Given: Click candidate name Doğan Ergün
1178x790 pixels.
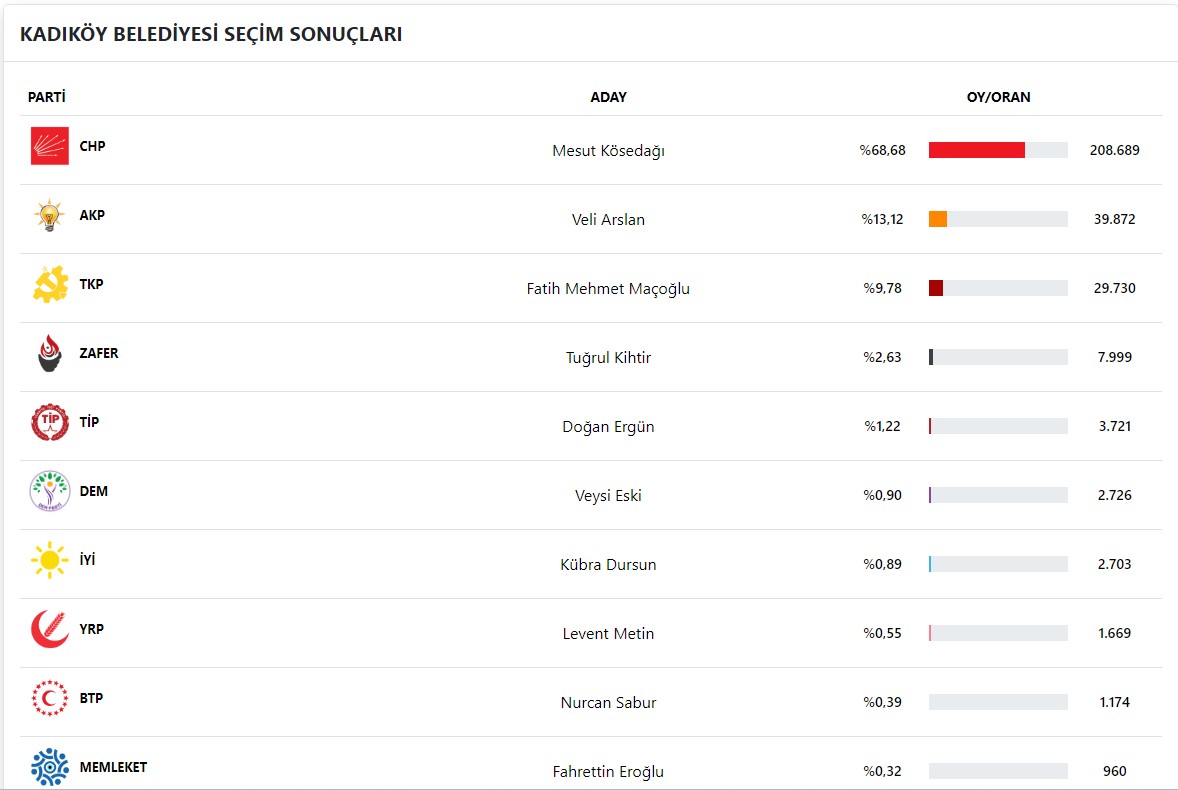Looking at the screenshot, I should [609, 427].
